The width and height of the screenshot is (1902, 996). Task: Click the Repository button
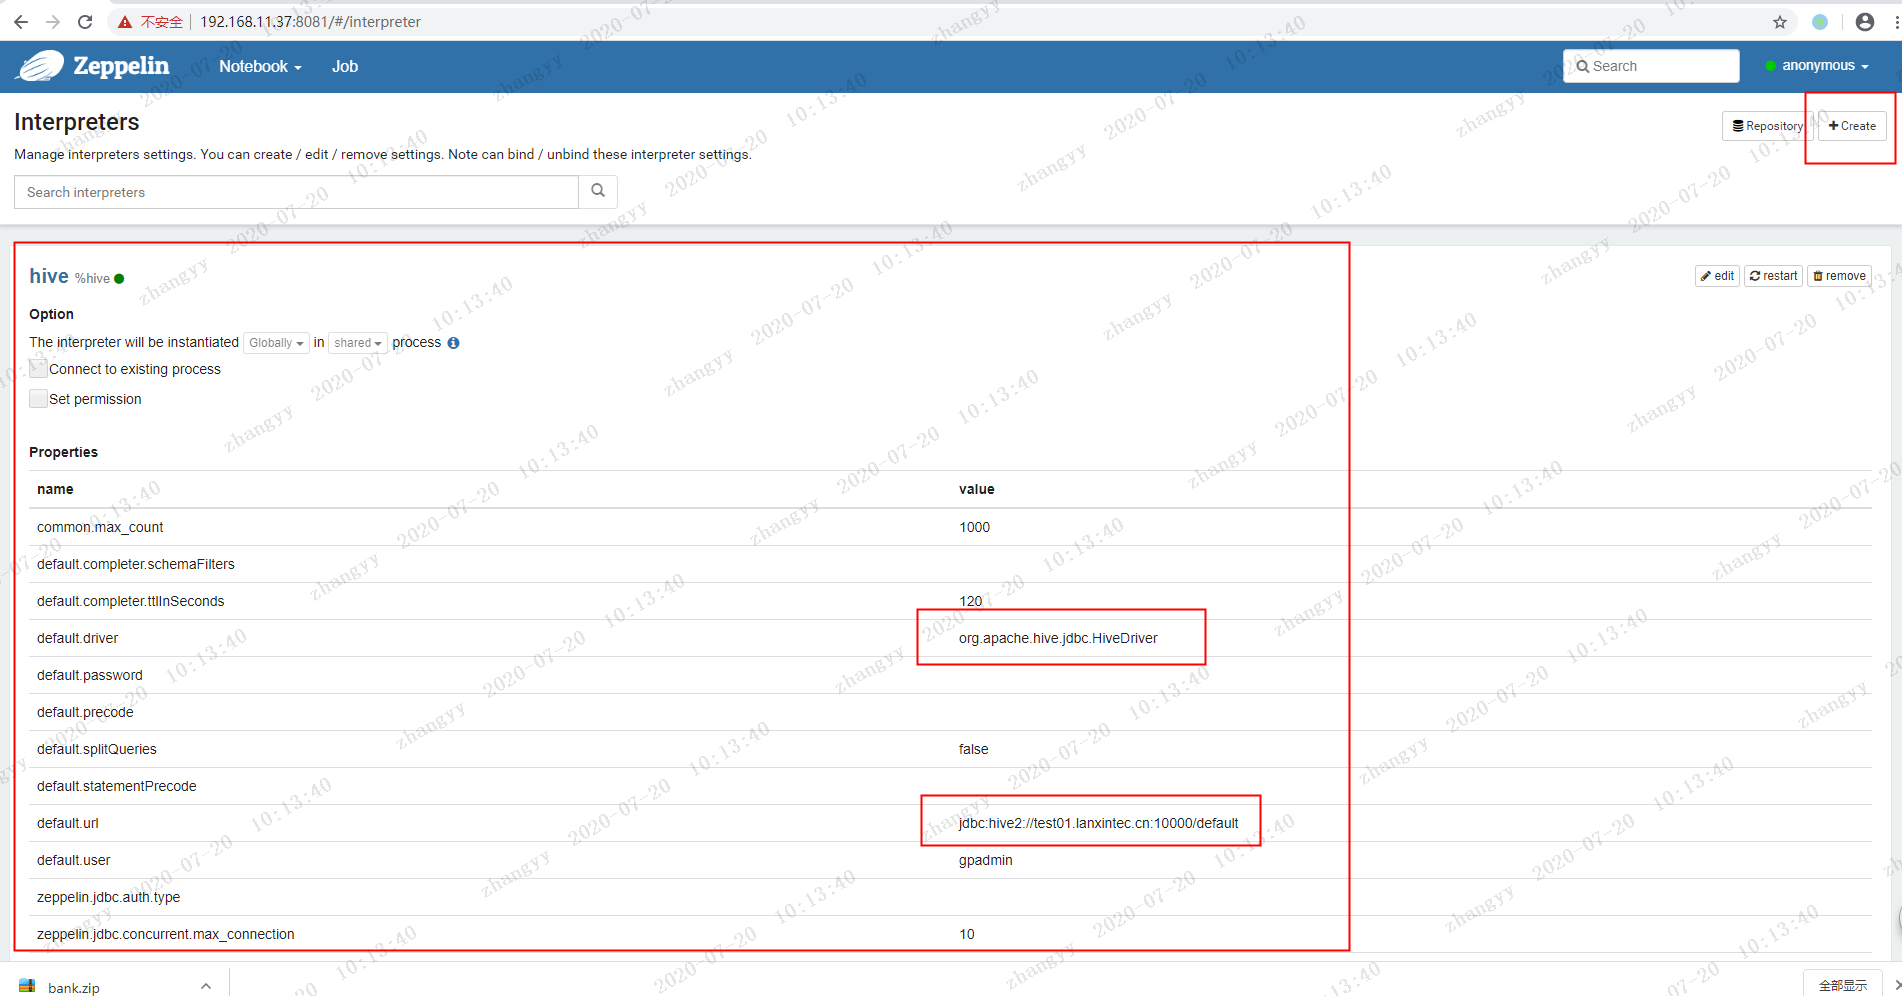pyautogui.click(x=1767, y=126)
